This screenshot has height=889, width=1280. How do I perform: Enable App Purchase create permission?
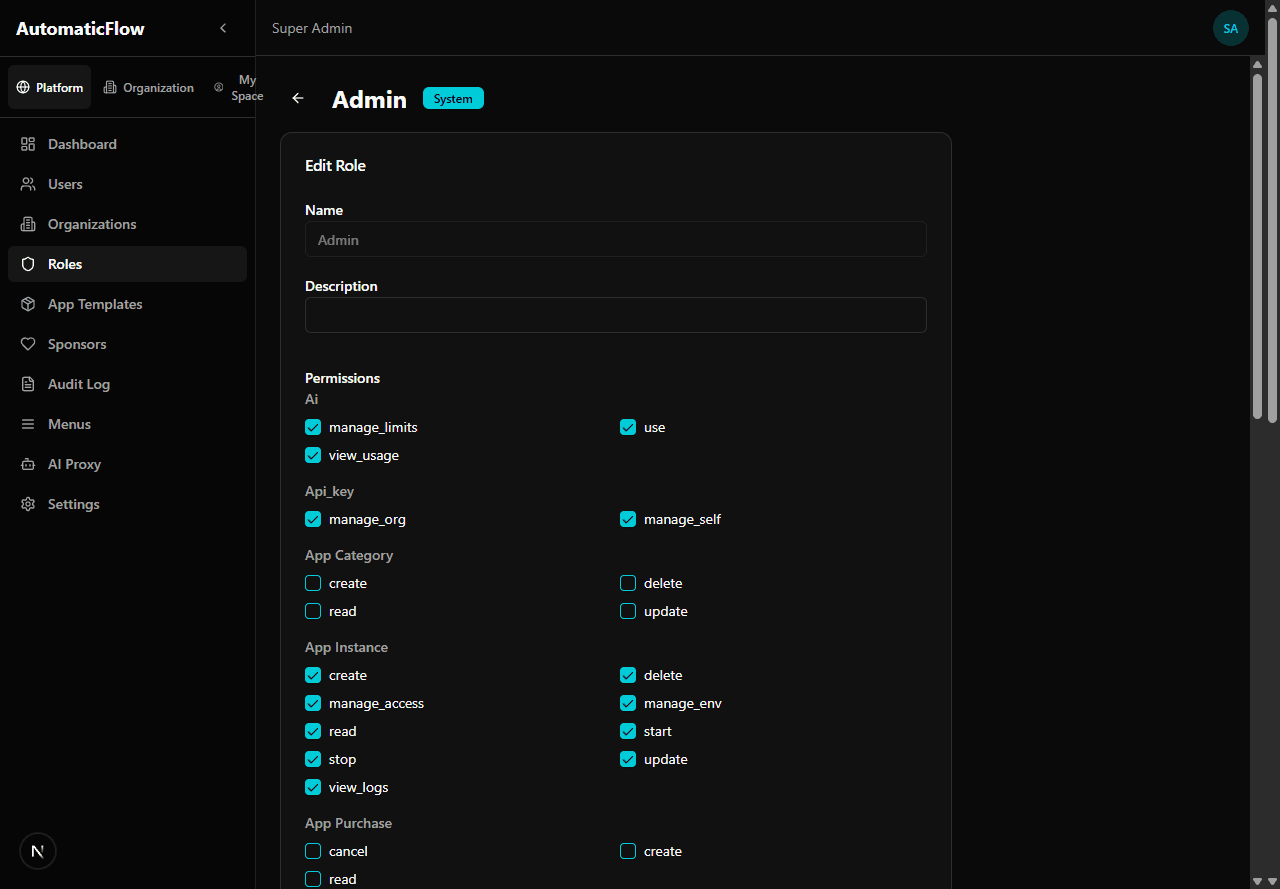(x=628, y=851)
